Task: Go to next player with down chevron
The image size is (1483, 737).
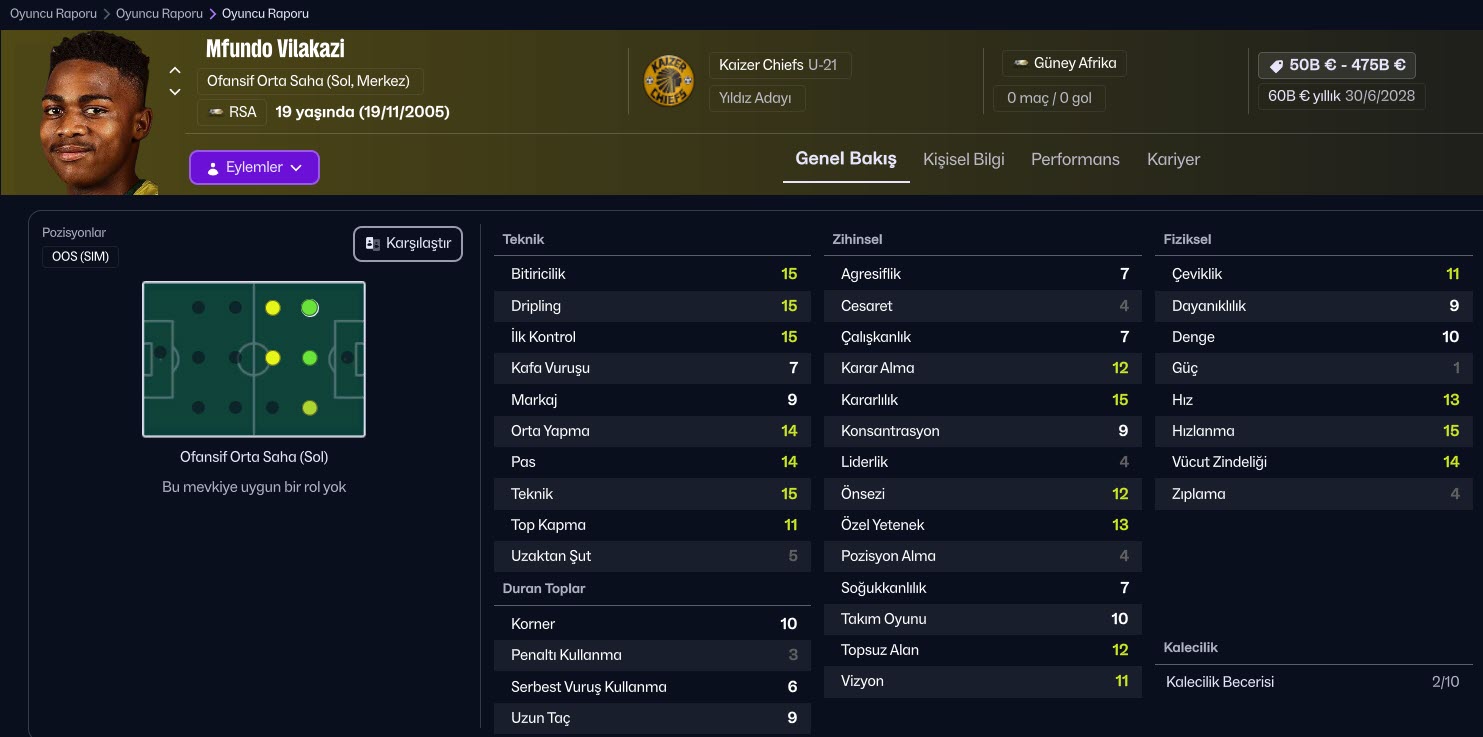Action: (x=175, y=92)
